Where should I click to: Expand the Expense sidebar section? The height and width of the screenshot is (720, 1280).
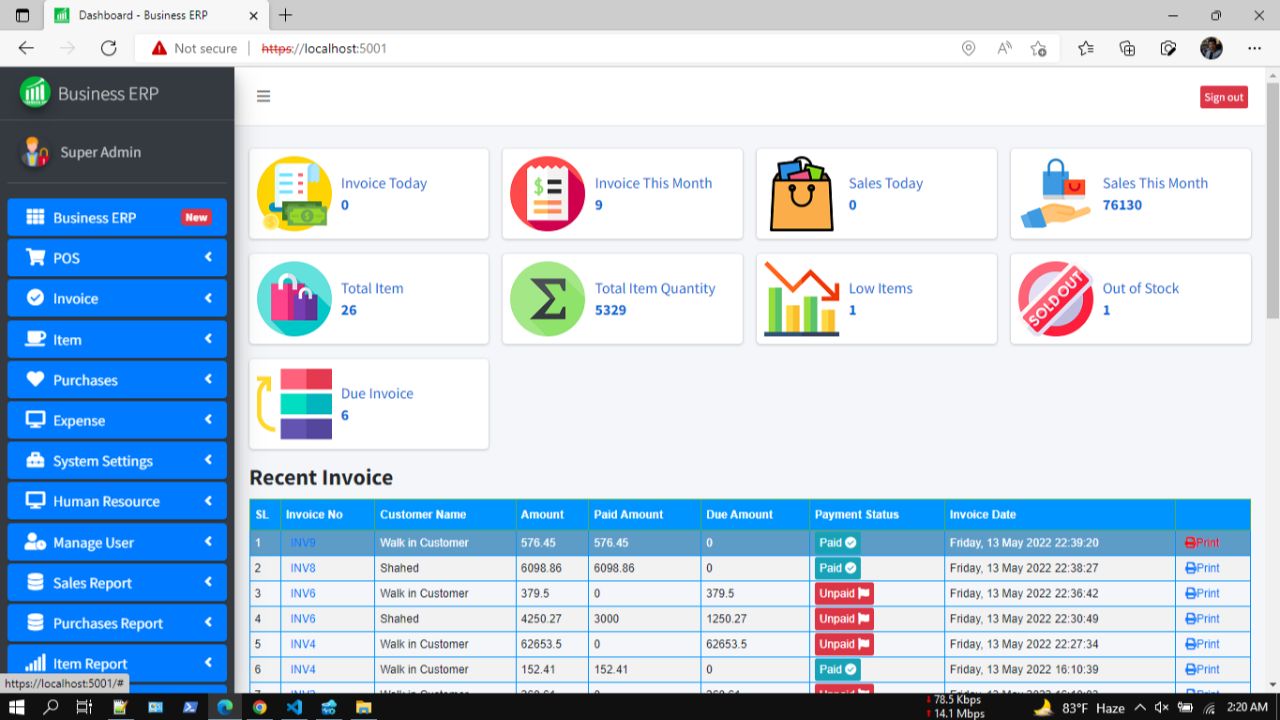117,420
